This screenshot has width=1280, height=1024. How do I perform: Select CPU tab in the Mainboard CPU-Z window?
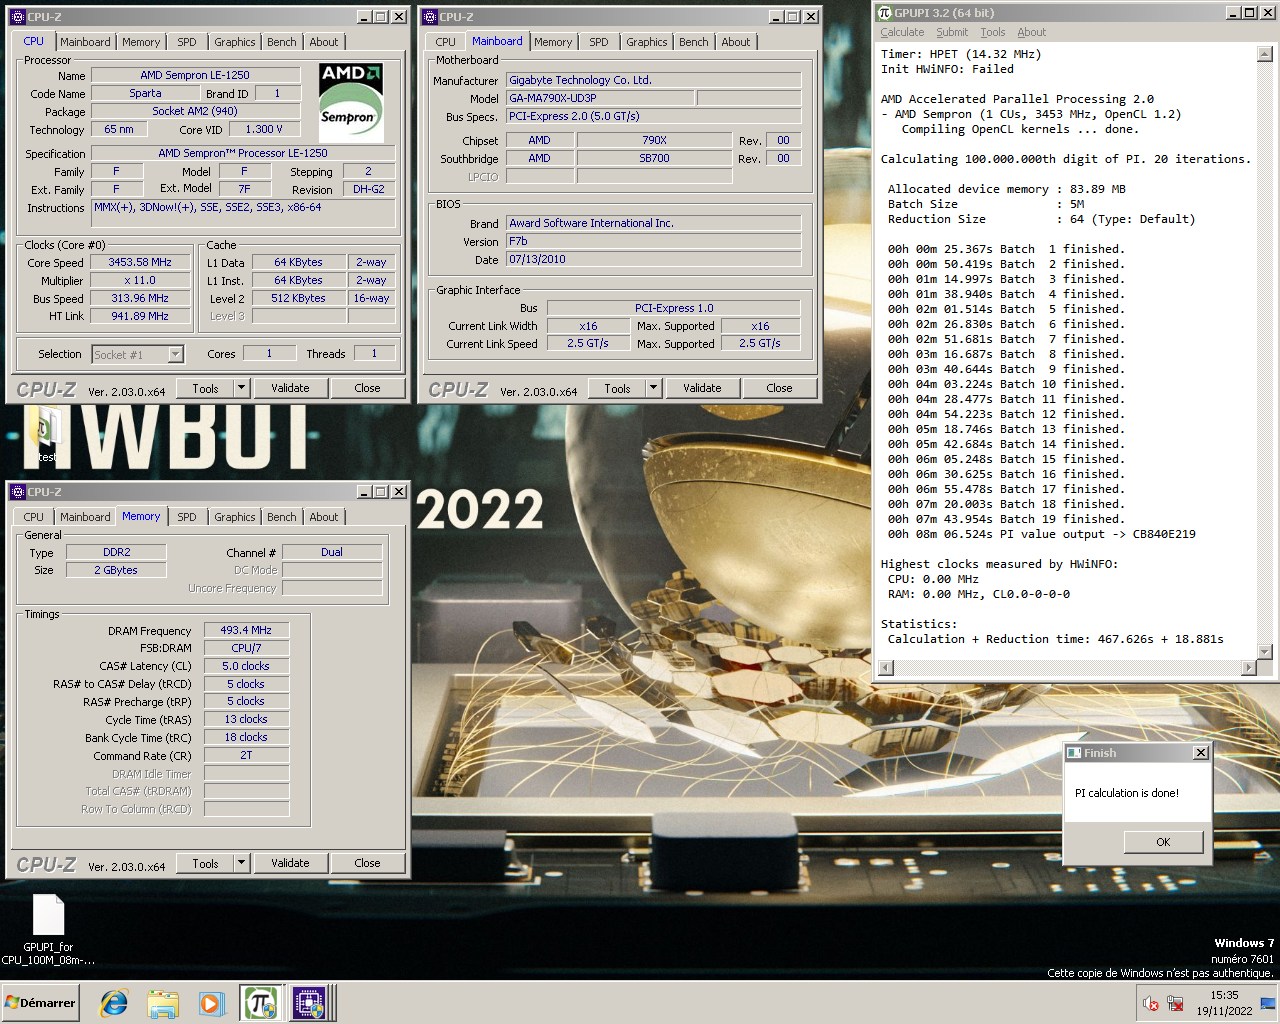[x=446, y=42]
